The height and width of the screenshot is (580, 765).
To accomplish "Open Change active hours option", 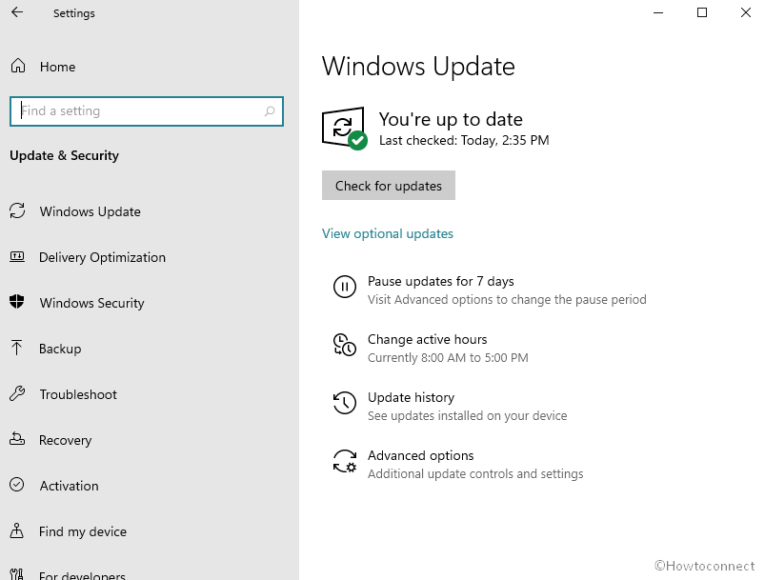I will (x=427, y=340).
